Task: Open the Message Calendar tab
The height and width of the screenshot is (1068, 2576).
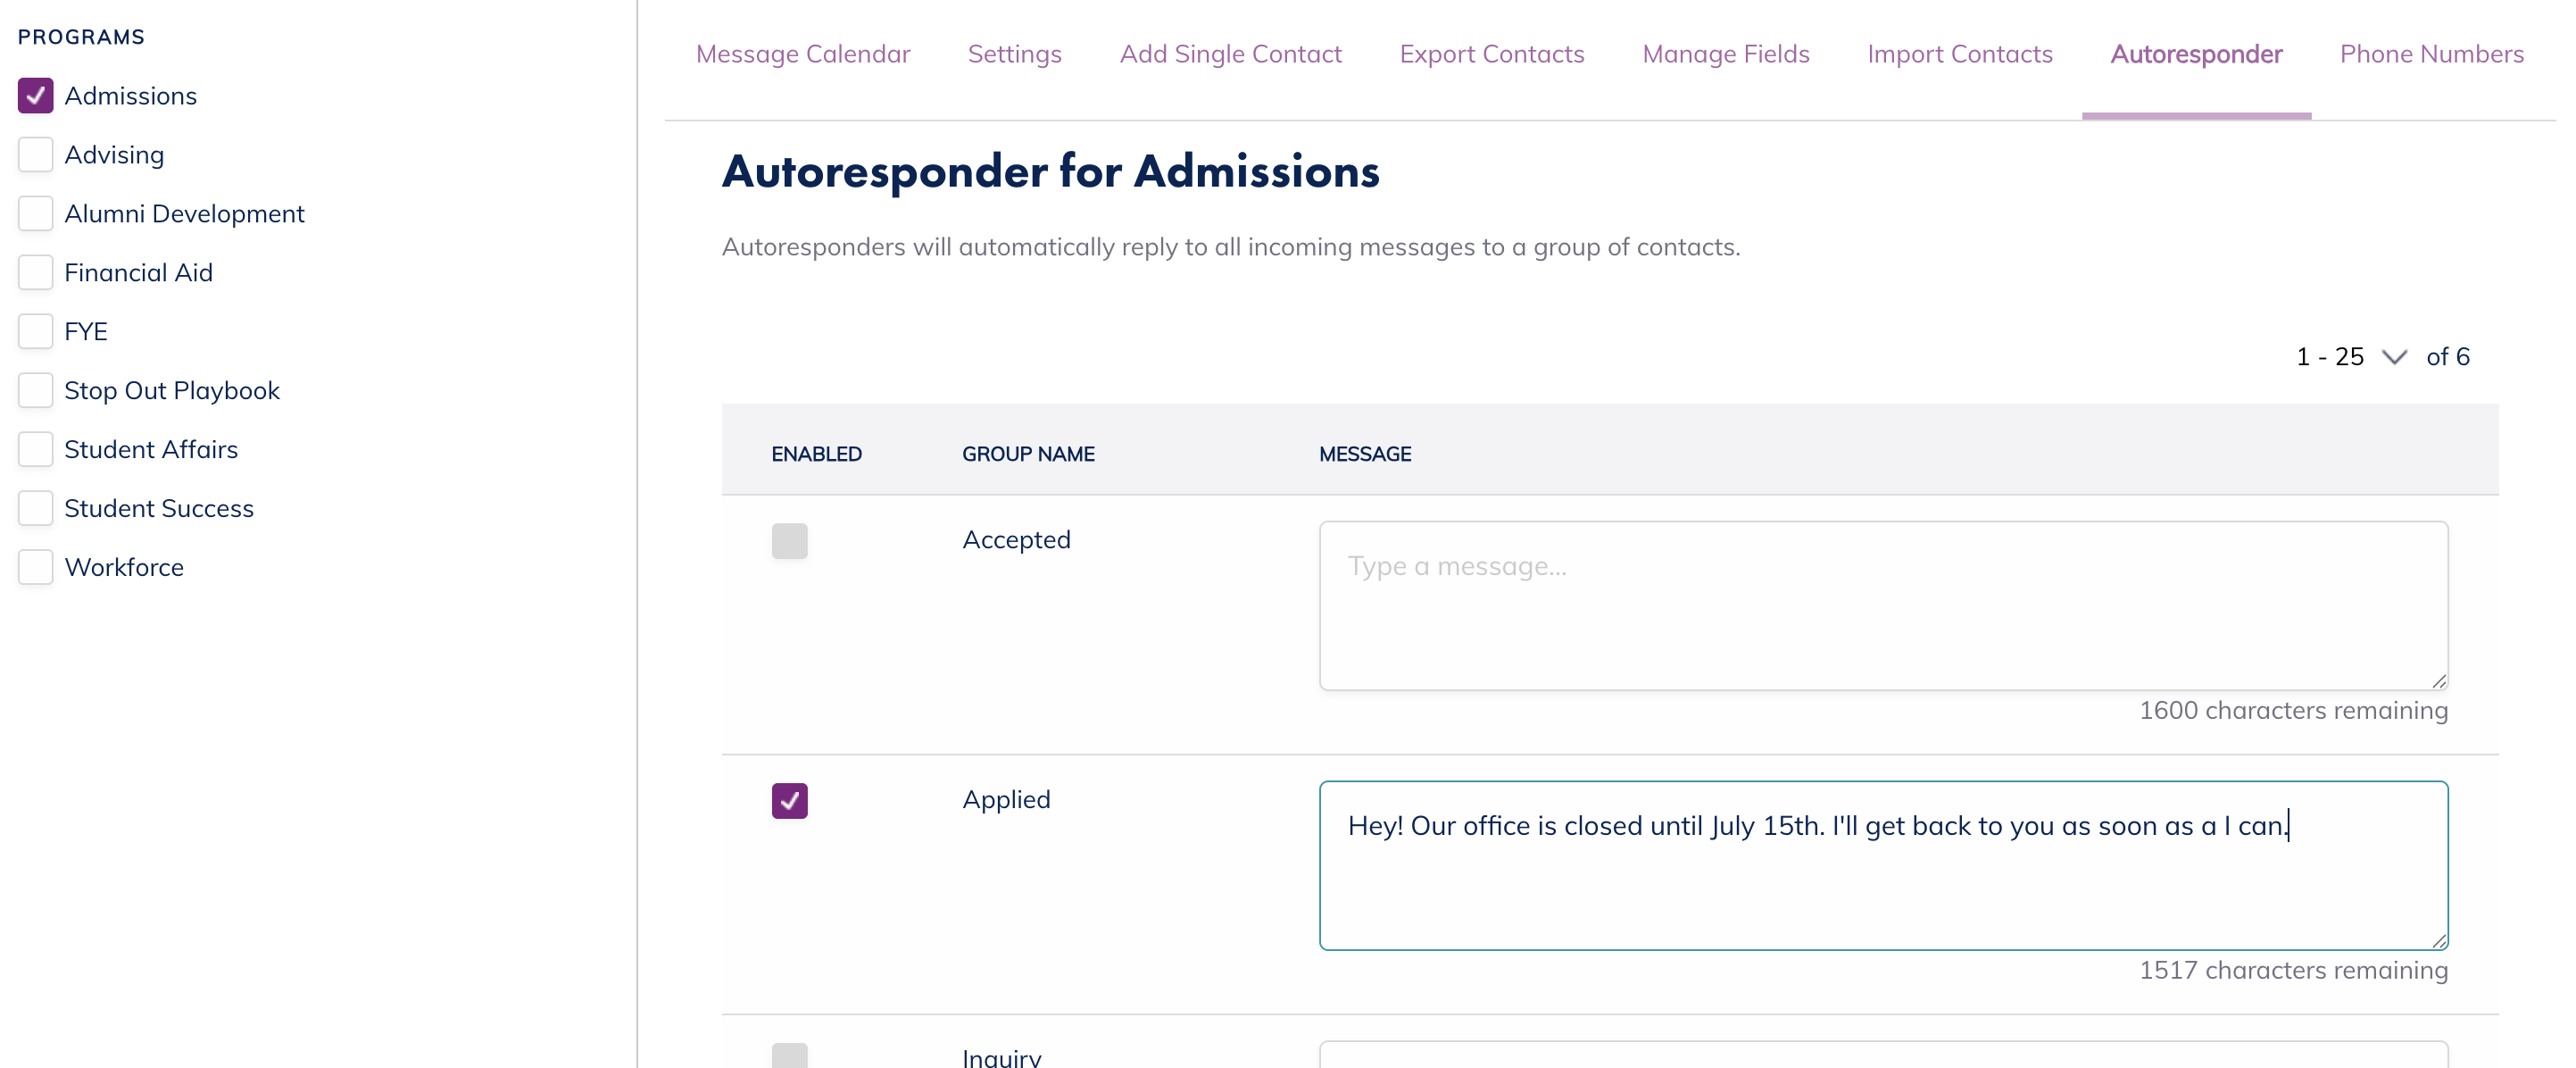Action: coord(803,54)
